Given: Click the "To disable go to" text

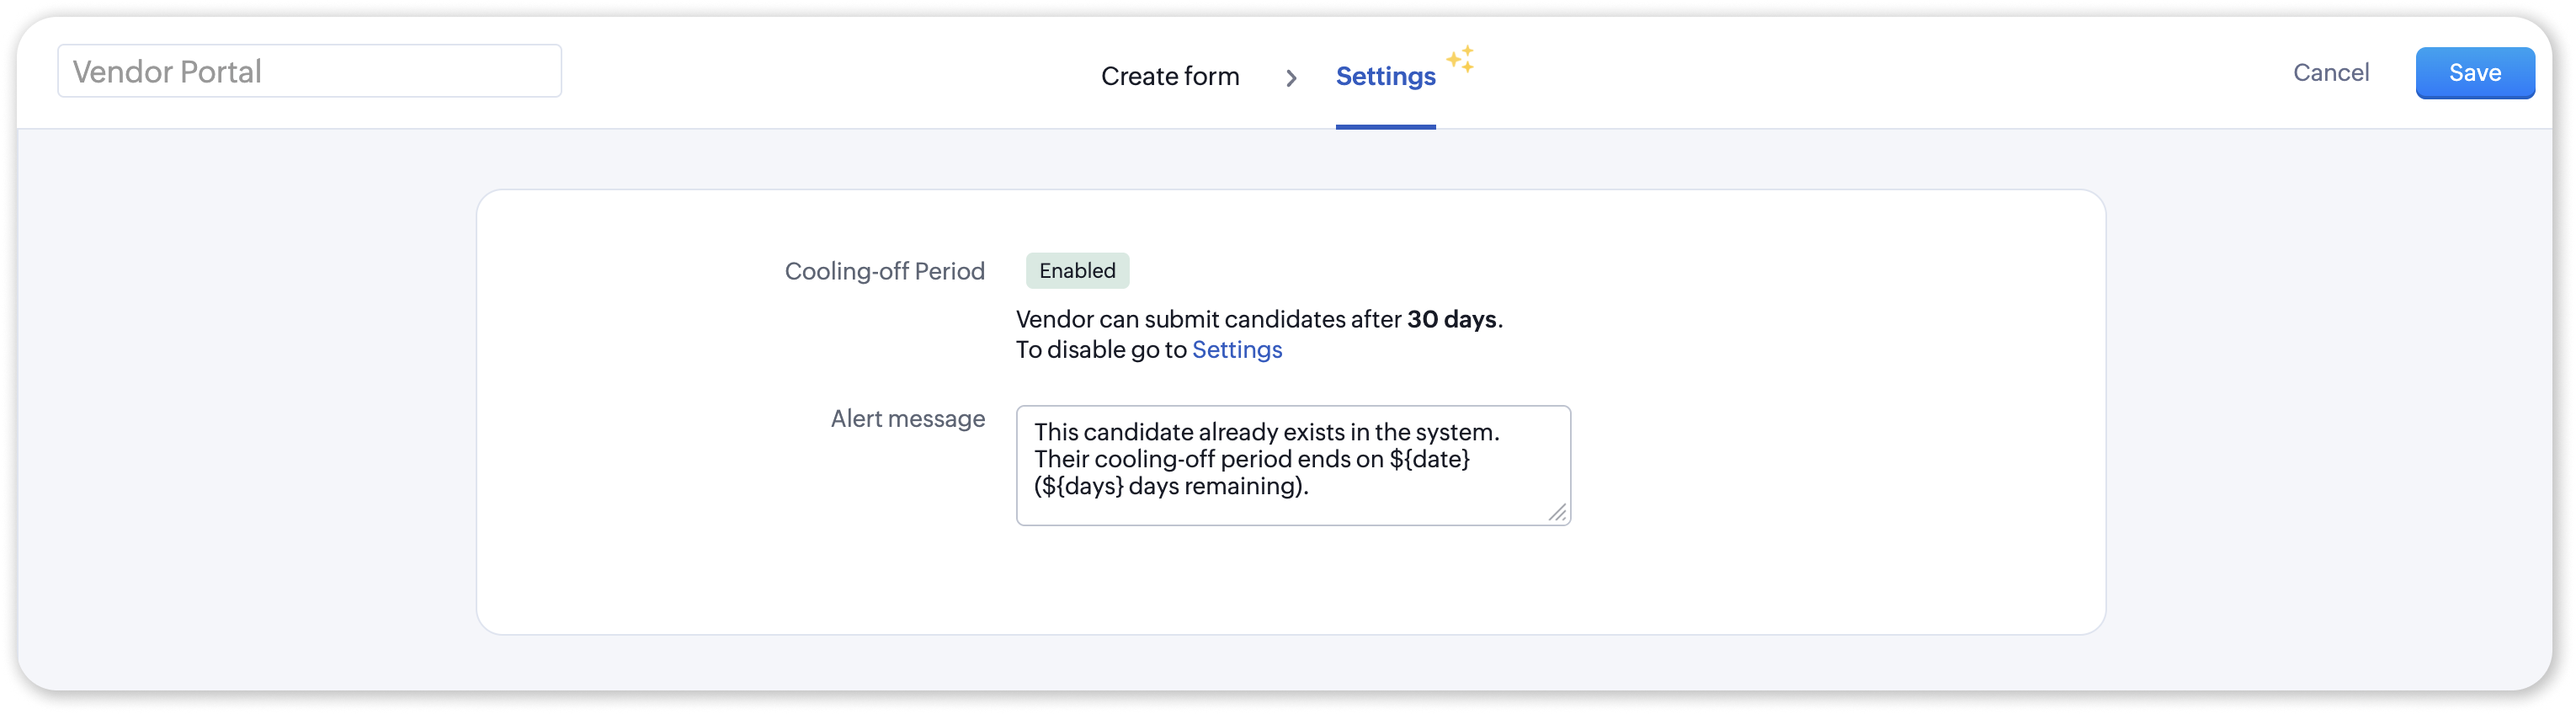Looking at the screenshot, I should (1100, 350).
